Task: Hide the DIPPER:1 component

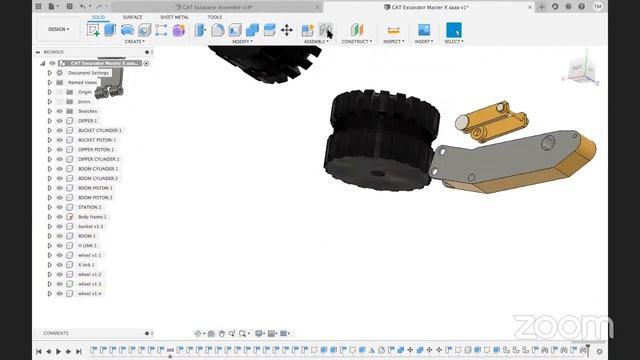Action: [60, 121]
